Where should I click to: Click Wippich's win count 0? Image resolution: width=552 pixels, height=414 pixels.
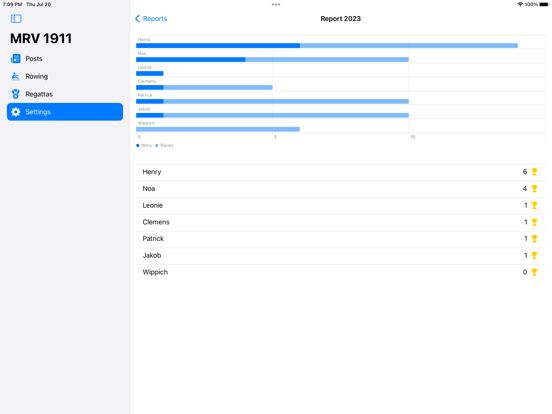click(525, 272)
